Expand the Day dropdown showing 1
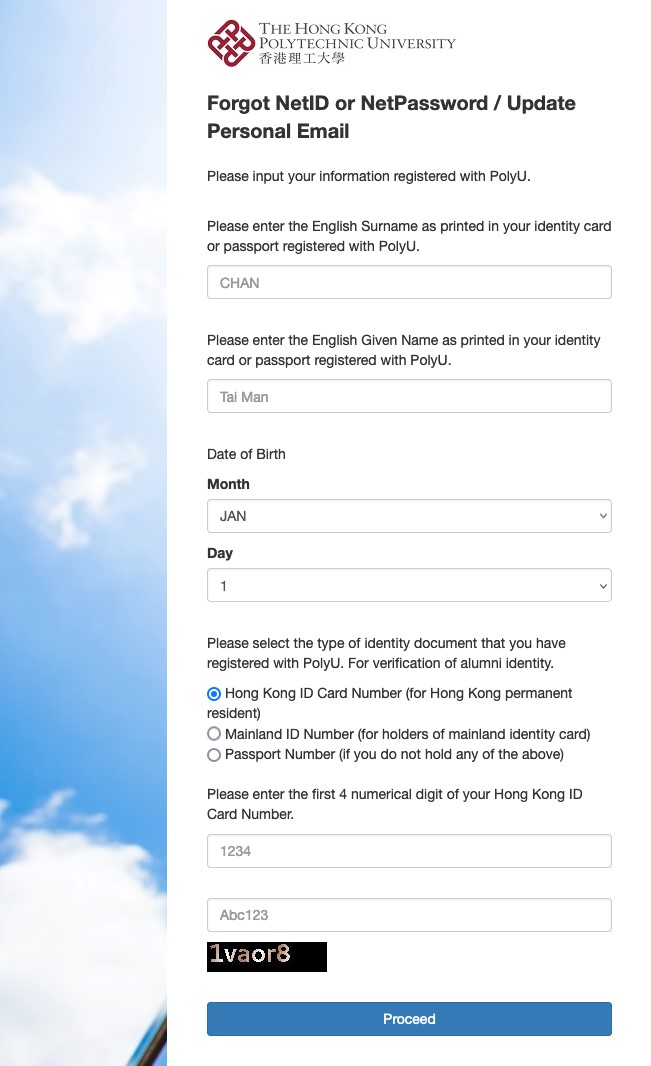This screenshot has width=651, height=1066. click(409, 586)
